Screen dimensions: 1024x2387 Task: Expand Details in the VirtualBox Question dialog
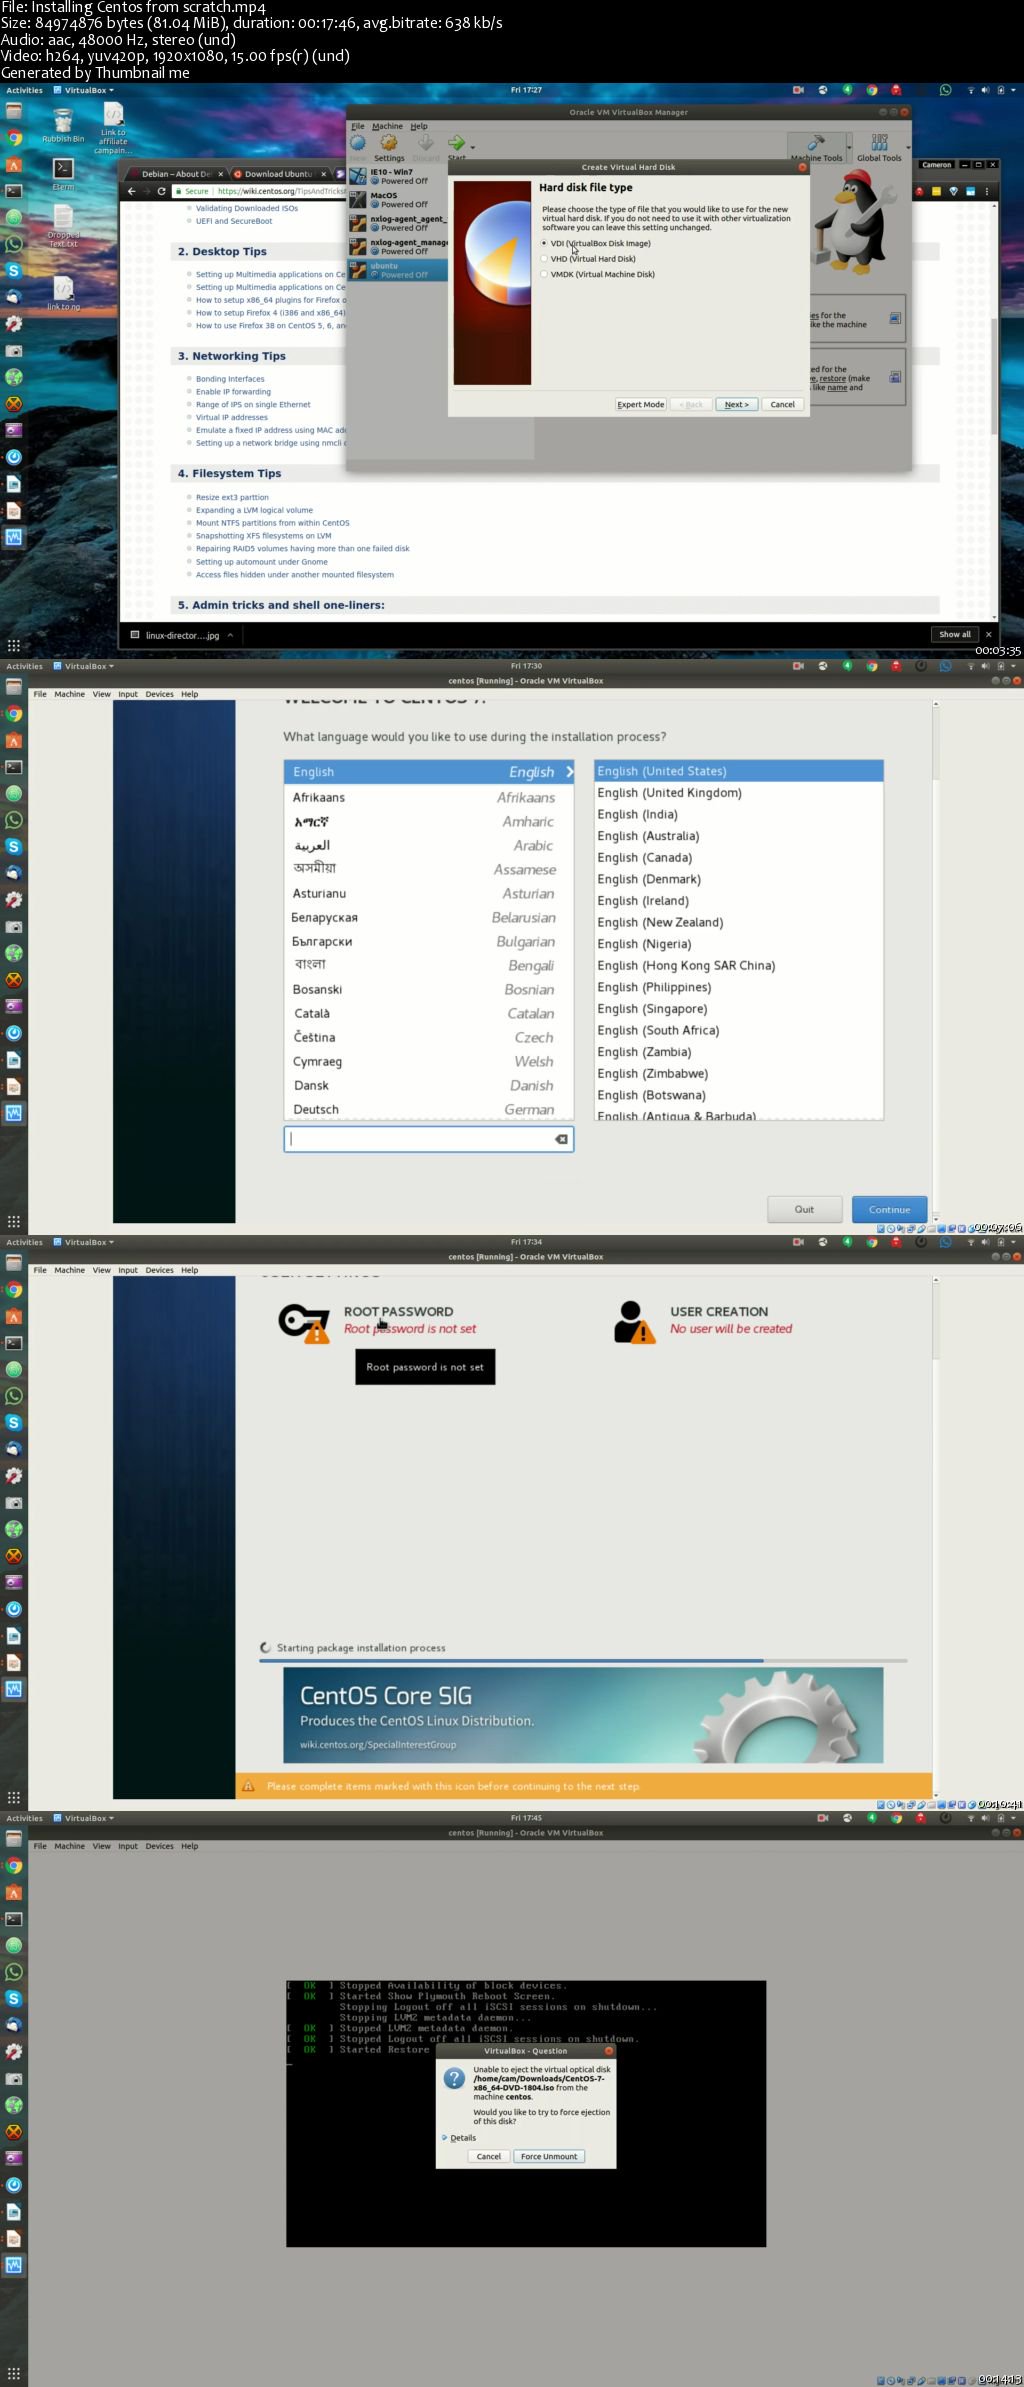point(459,2138)
